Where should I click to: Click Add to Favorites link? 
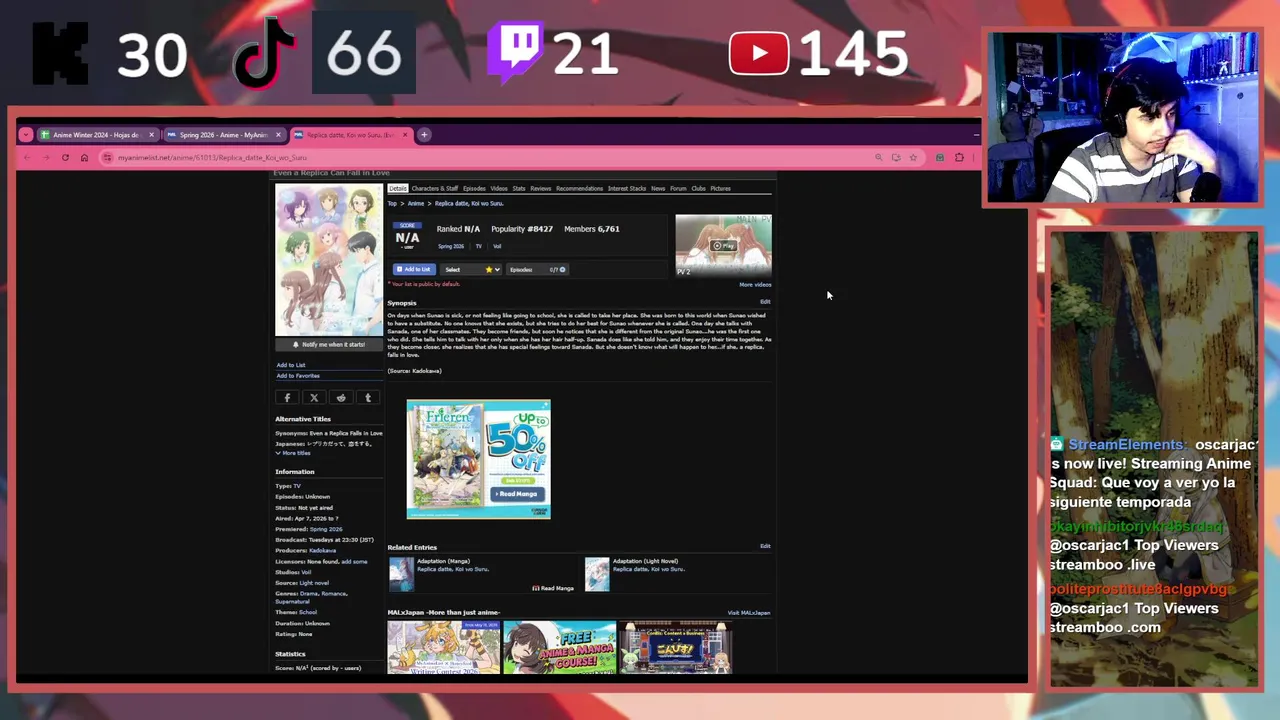[x=298, y=376]
